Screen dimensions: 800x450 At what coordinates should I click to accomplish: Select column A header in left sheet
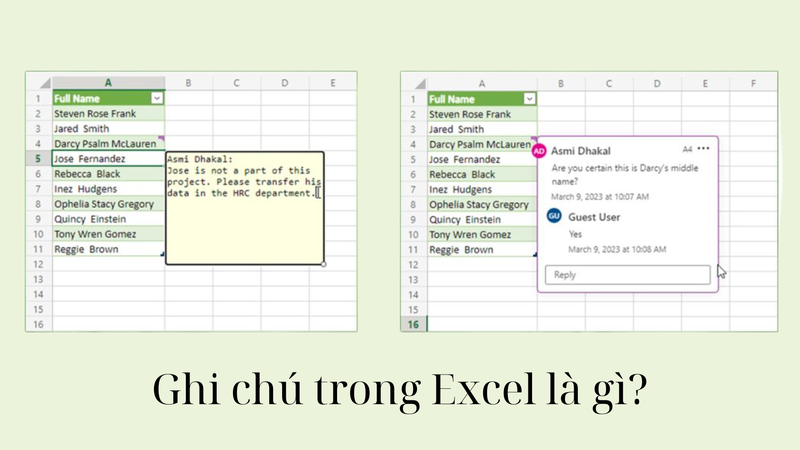(108, 83)
